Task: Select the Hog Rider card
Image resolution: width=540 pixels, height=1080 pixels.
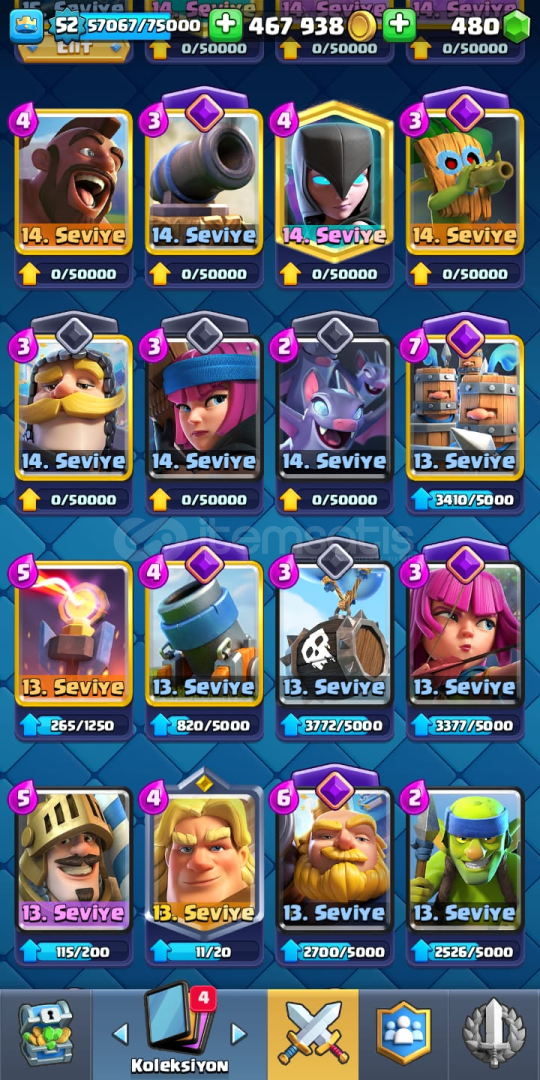Action: 74,181
